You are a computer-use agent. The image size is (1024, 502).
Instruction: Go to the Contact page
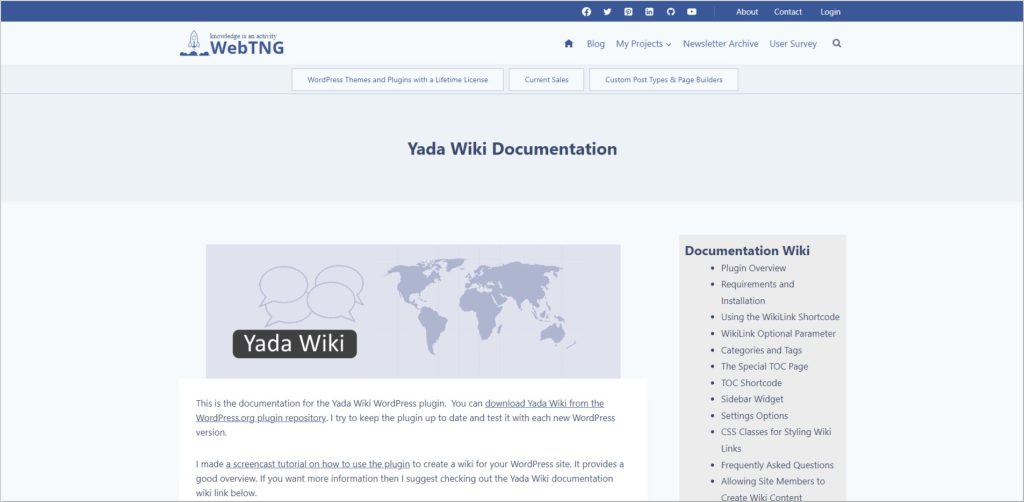pos(788,12)
